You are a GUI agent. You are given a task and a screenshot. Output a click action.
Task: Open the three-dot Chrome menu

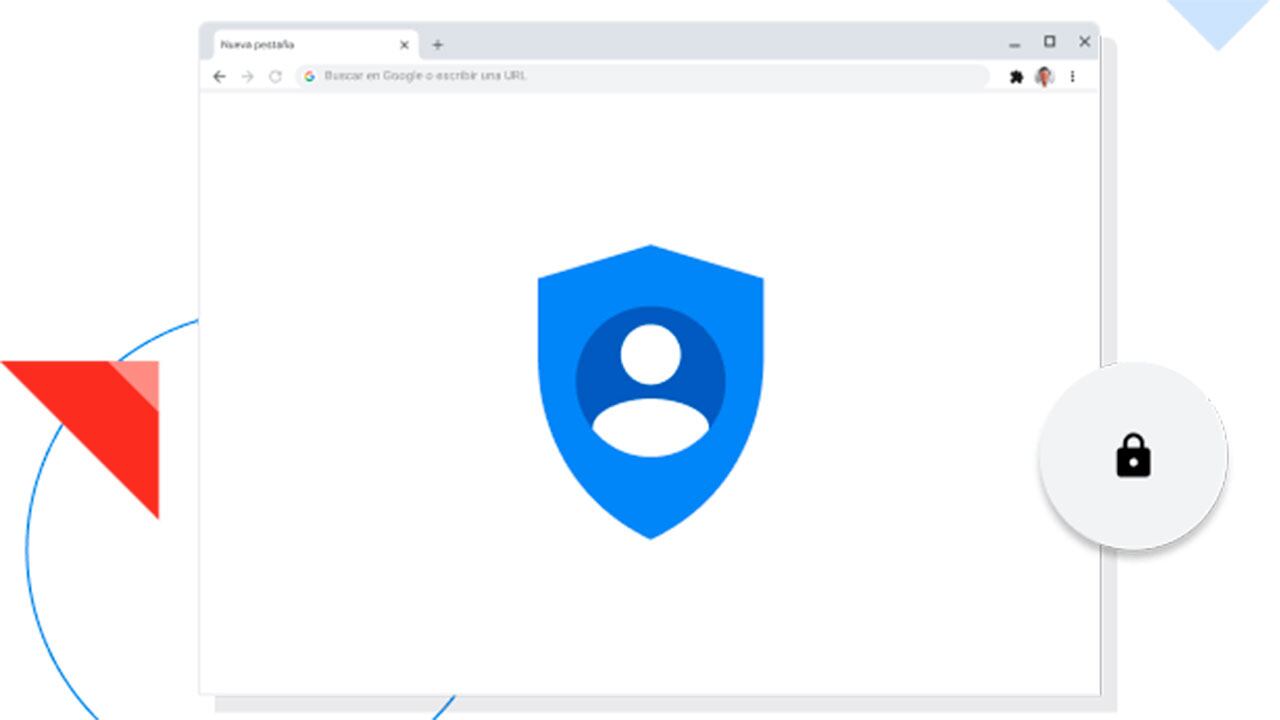(1072, 76)
